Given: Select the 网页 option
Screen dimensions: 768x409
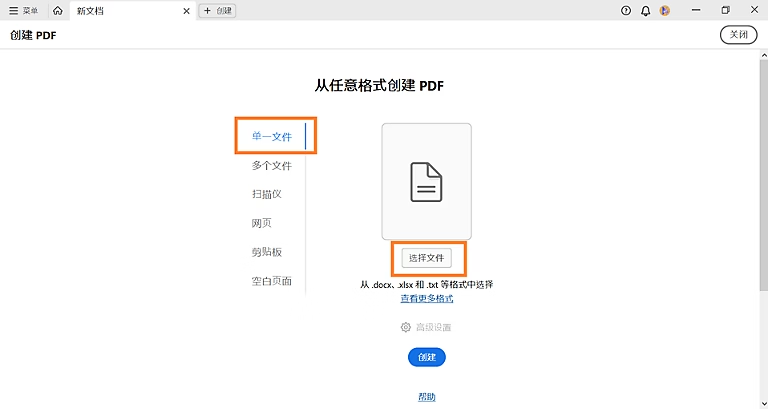Looking at the screenshot, I should (x=262, y=223).
